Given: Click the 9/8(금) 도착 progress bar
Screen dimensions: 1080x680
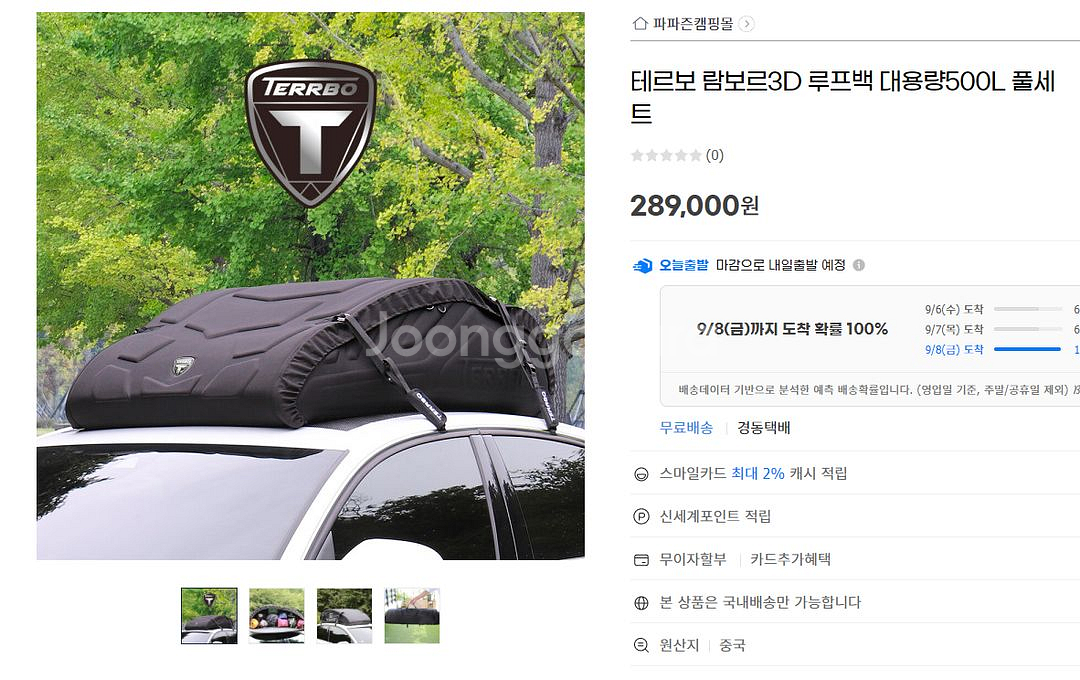Looking at the screenshot, I should click(1028, 350).
